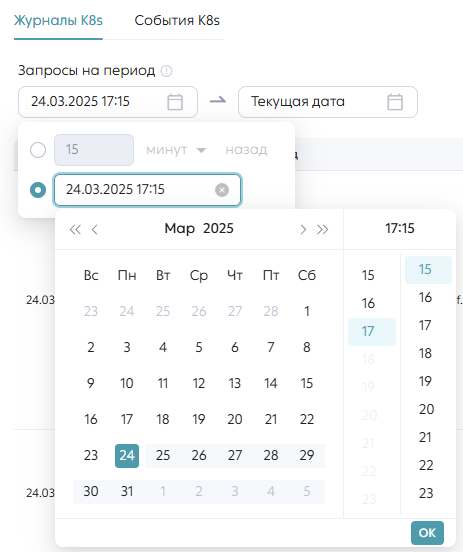The image size is (463, 552).
Task: Open year selector 2025 in calendar header
Action: [x=218, y=228]
